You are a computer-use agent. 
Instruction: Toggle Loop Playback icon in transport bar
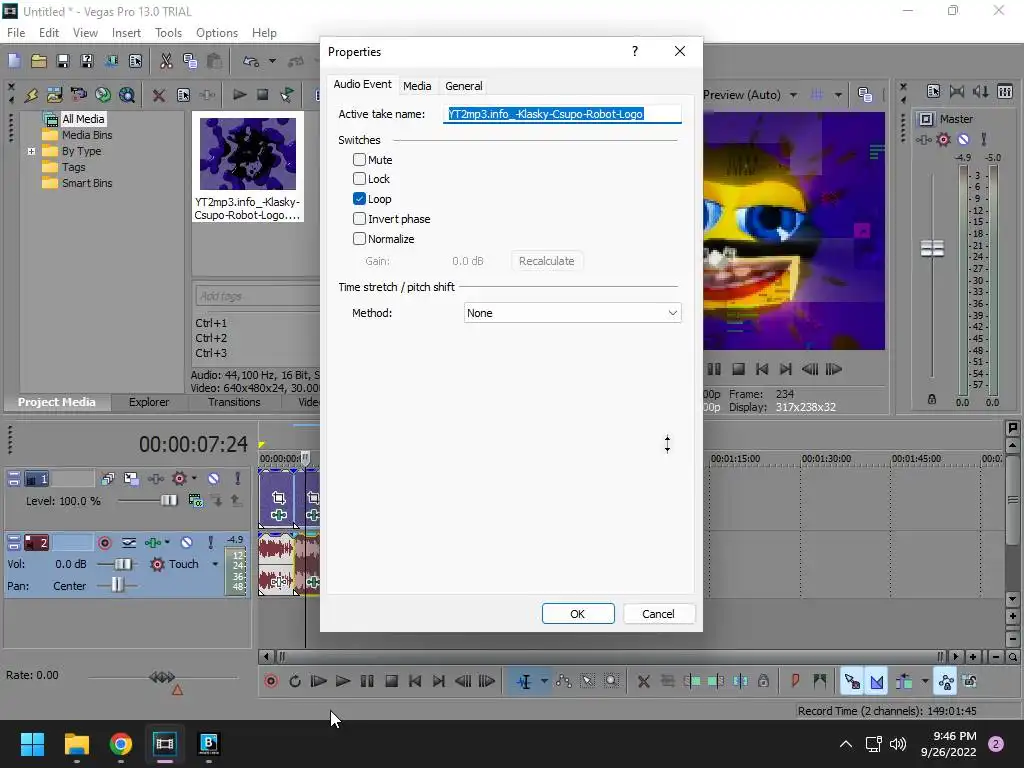[295, 681]
